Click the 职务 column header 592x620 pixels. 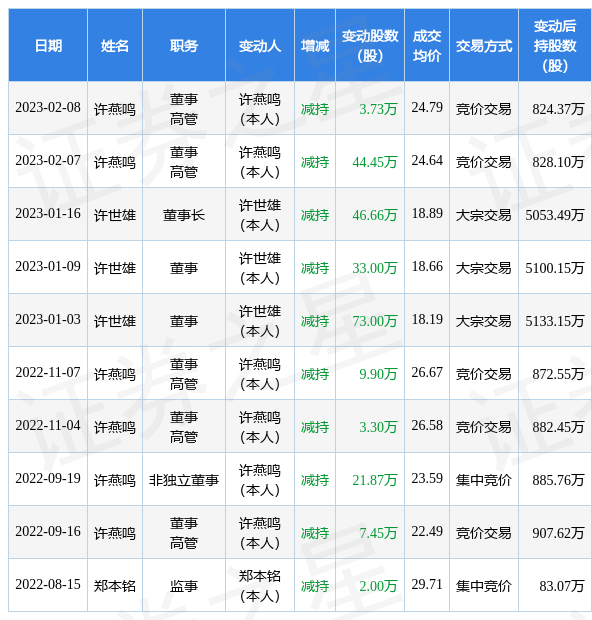point(184,46)
